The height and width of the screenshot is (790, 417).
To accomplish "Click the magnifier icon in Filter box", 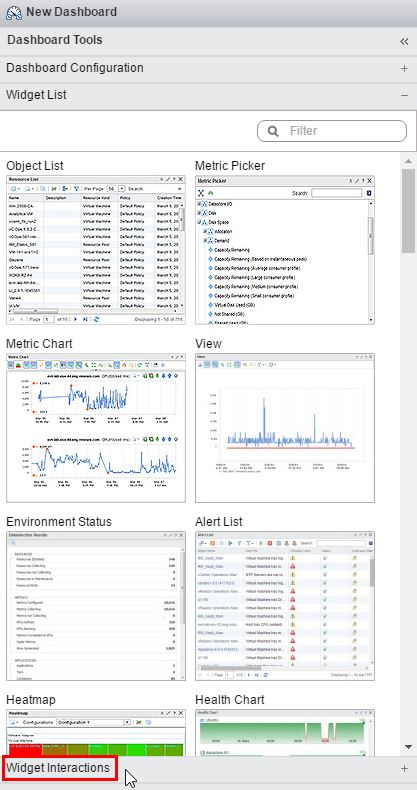I will click(273, 131).
